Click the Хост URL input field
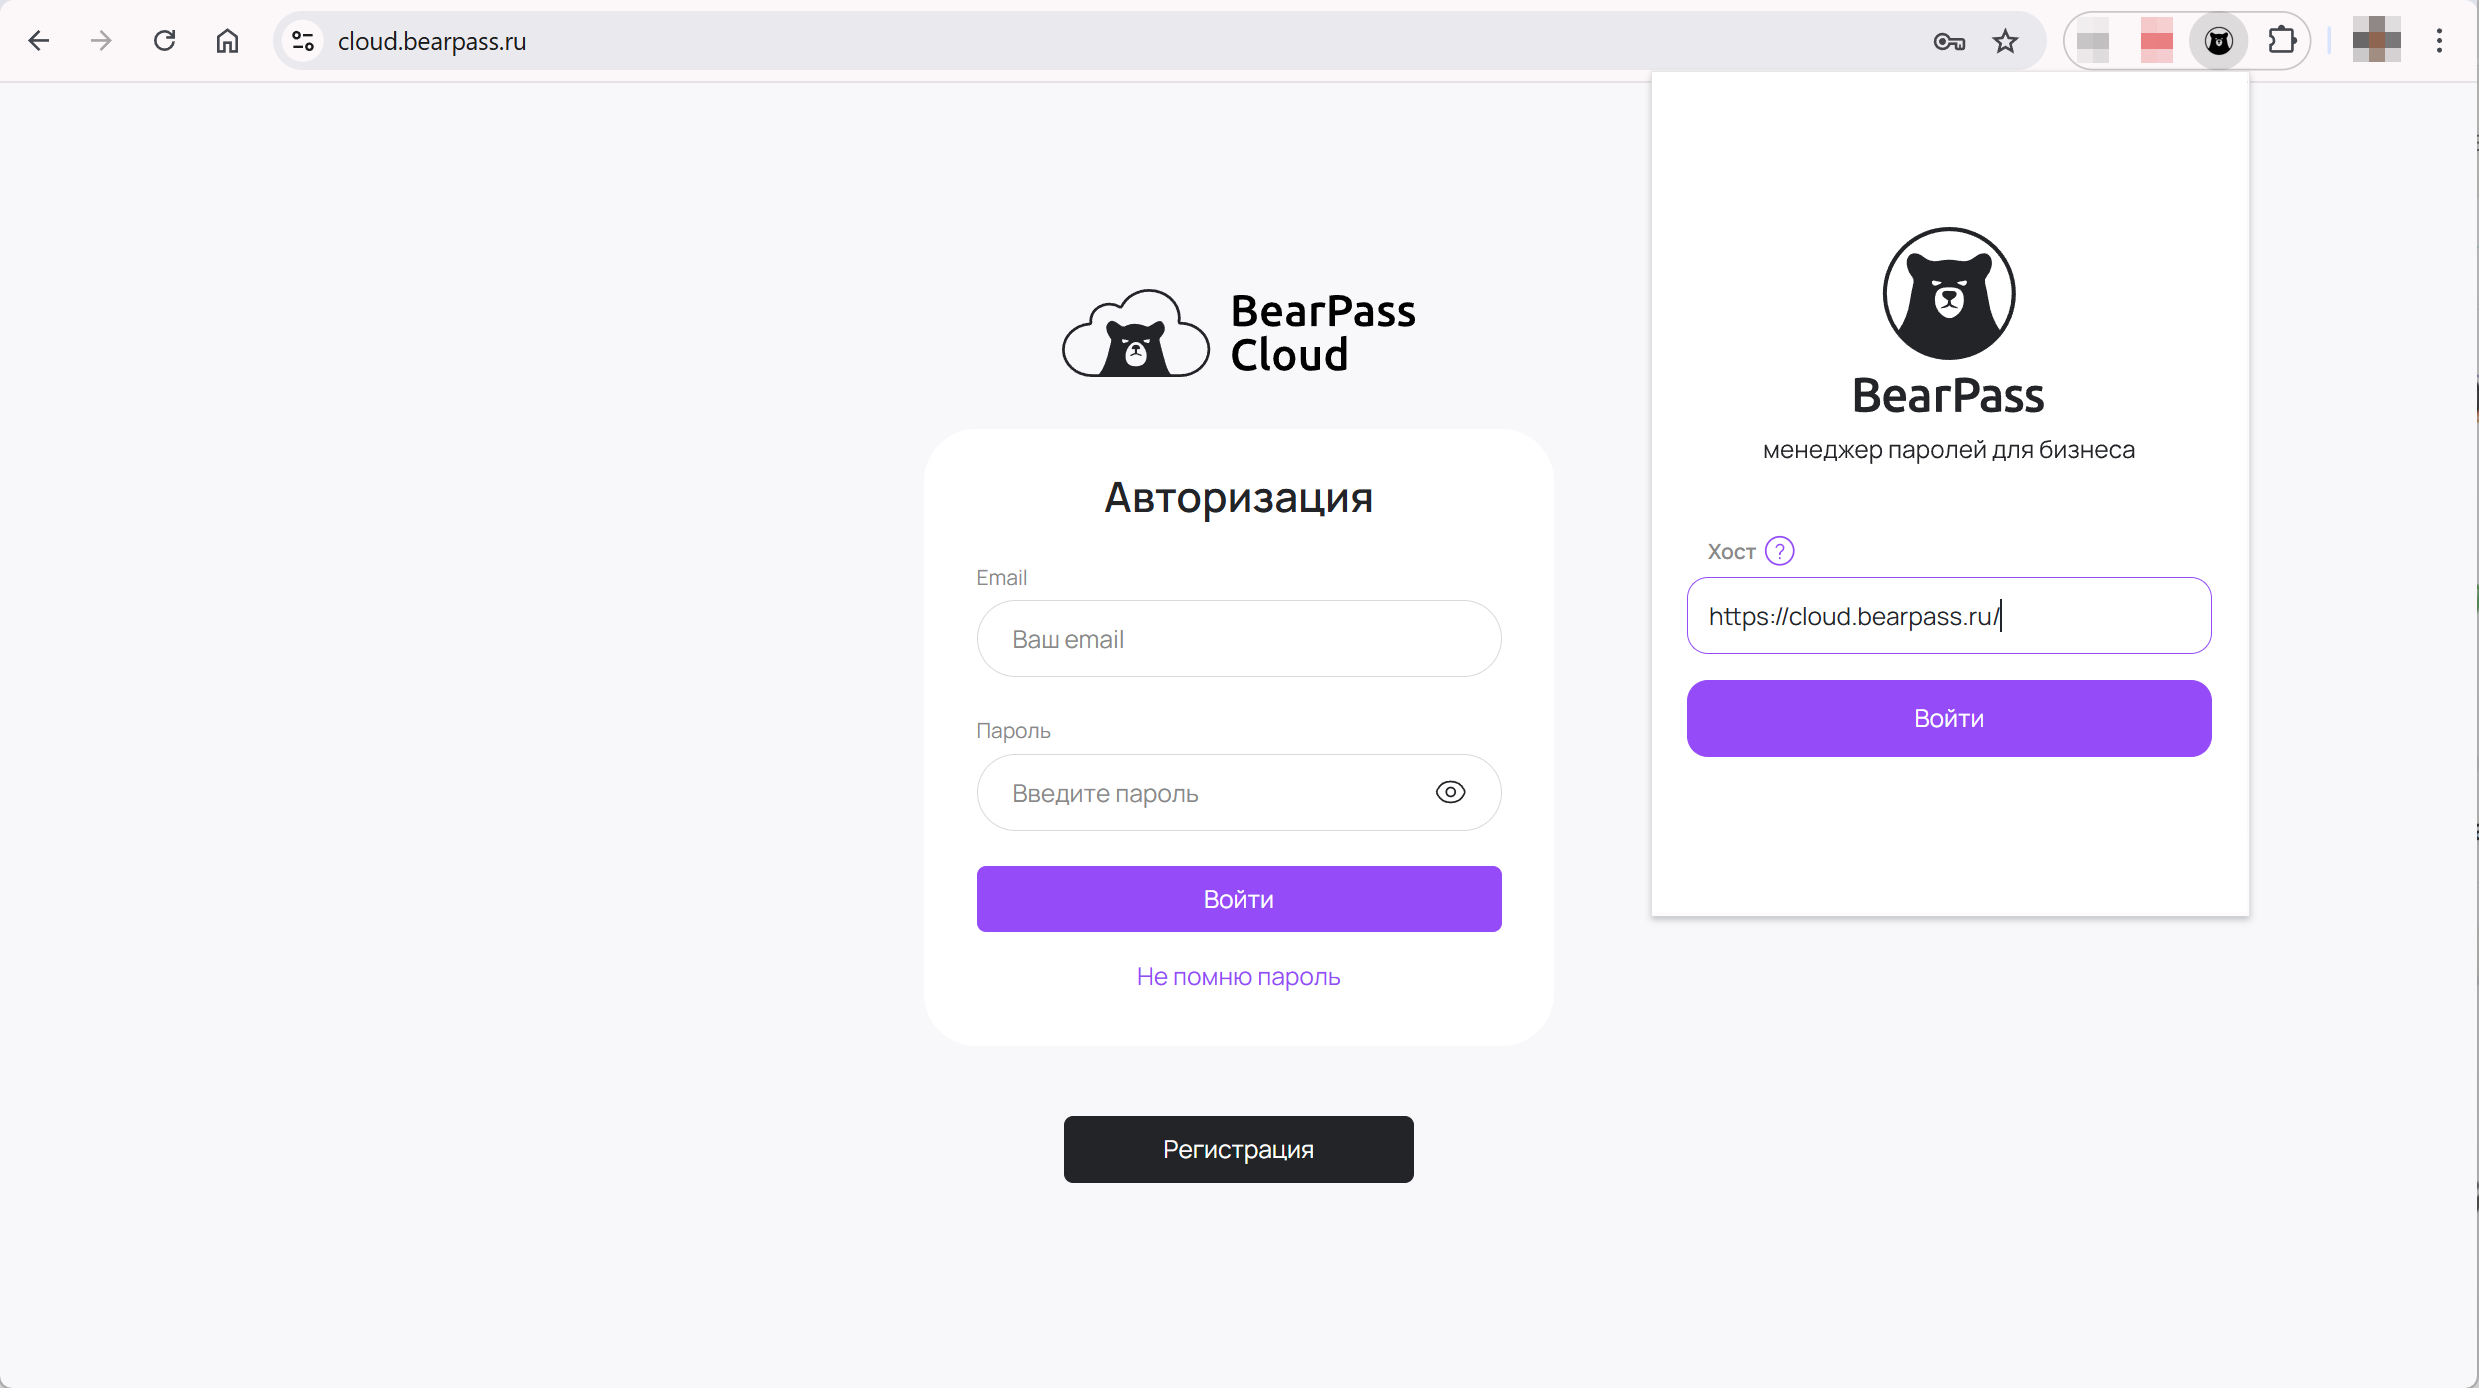This screenshot has width=2479, height=1388. 1949,615
